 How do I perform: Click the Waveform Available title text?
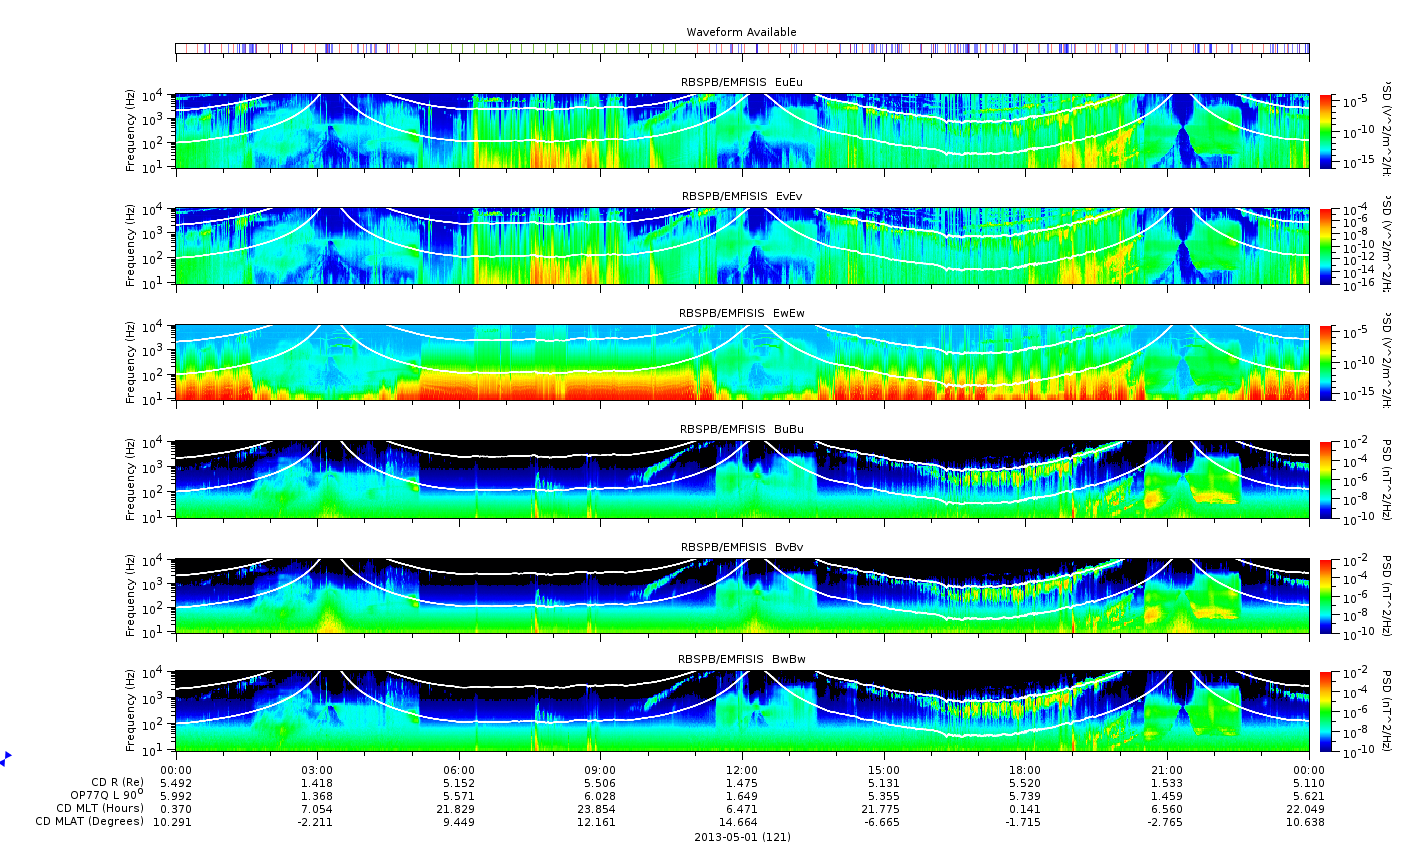tap(741, 32)
